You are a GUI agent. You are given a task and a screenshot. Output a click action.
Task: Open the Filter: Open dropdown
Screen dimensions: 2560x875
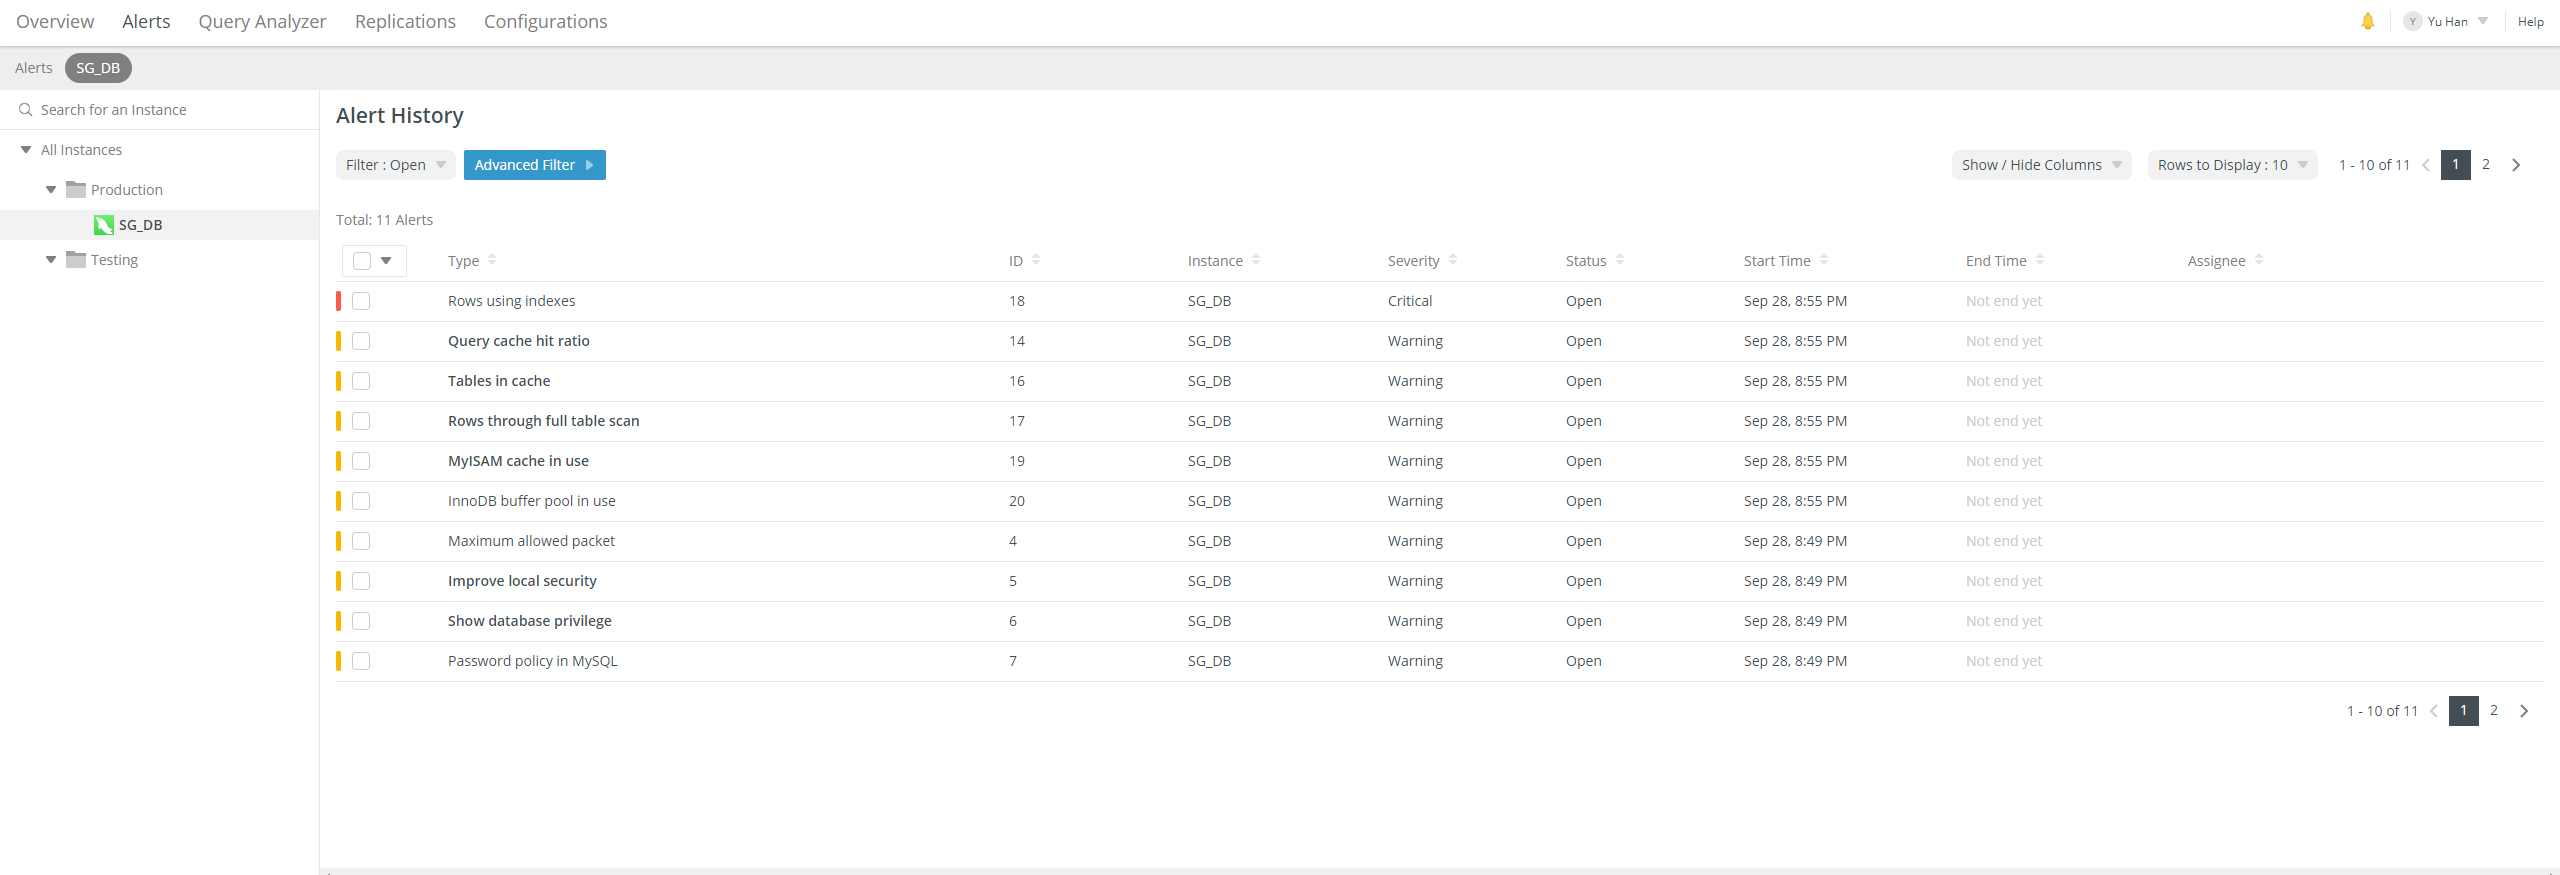[x=395, y=165]
